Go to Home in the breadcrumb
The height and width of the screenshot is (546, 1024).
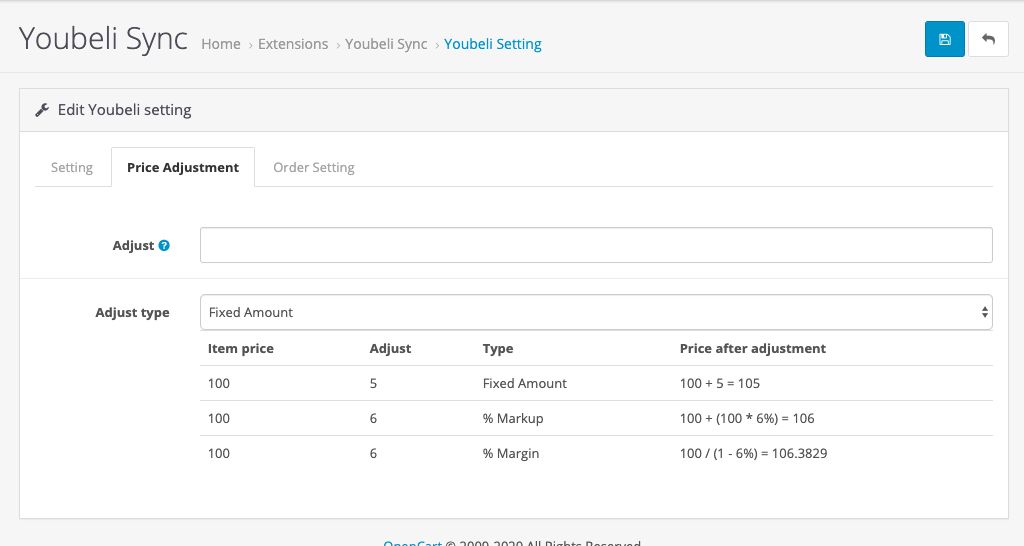click(x=221, y=44)
